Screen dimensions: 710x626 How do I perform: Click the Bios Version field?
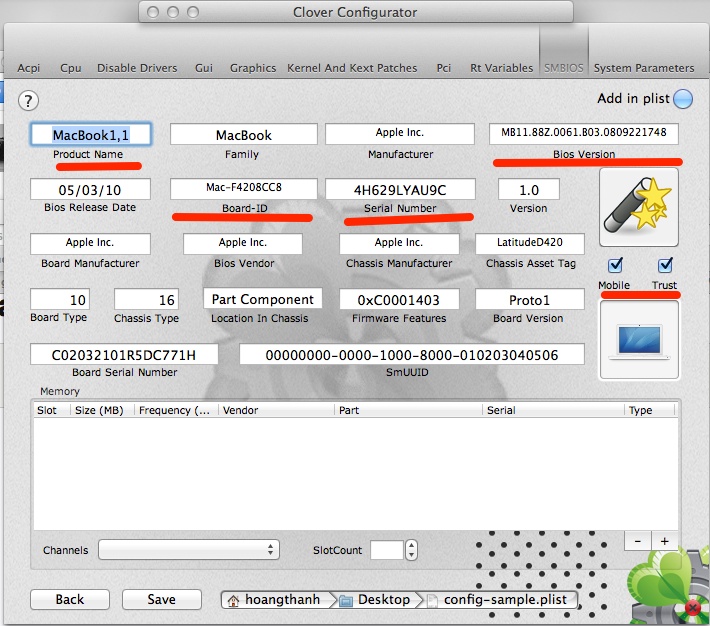[584, 134]
